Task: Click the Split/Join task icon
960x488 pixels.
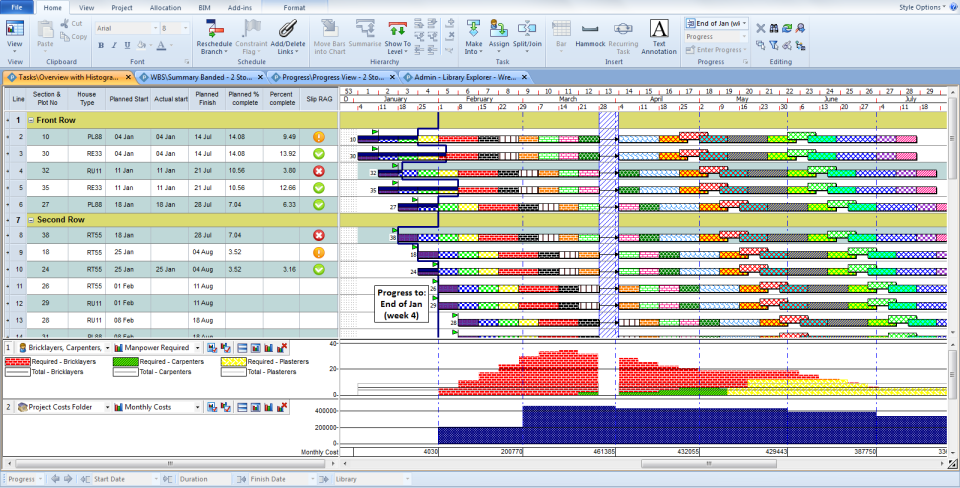Action: coord(529,30)
